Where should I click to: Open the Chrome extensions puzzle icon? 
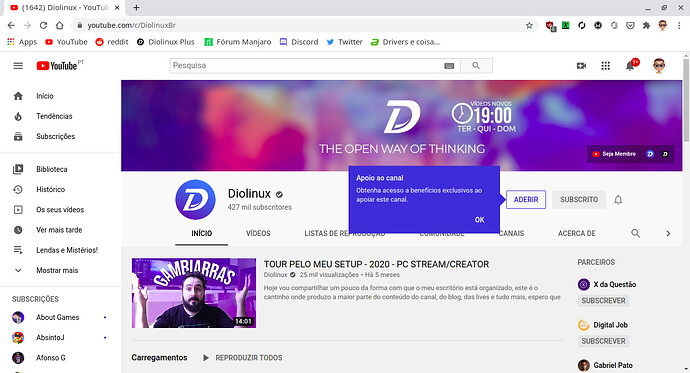tap(646, 26)
